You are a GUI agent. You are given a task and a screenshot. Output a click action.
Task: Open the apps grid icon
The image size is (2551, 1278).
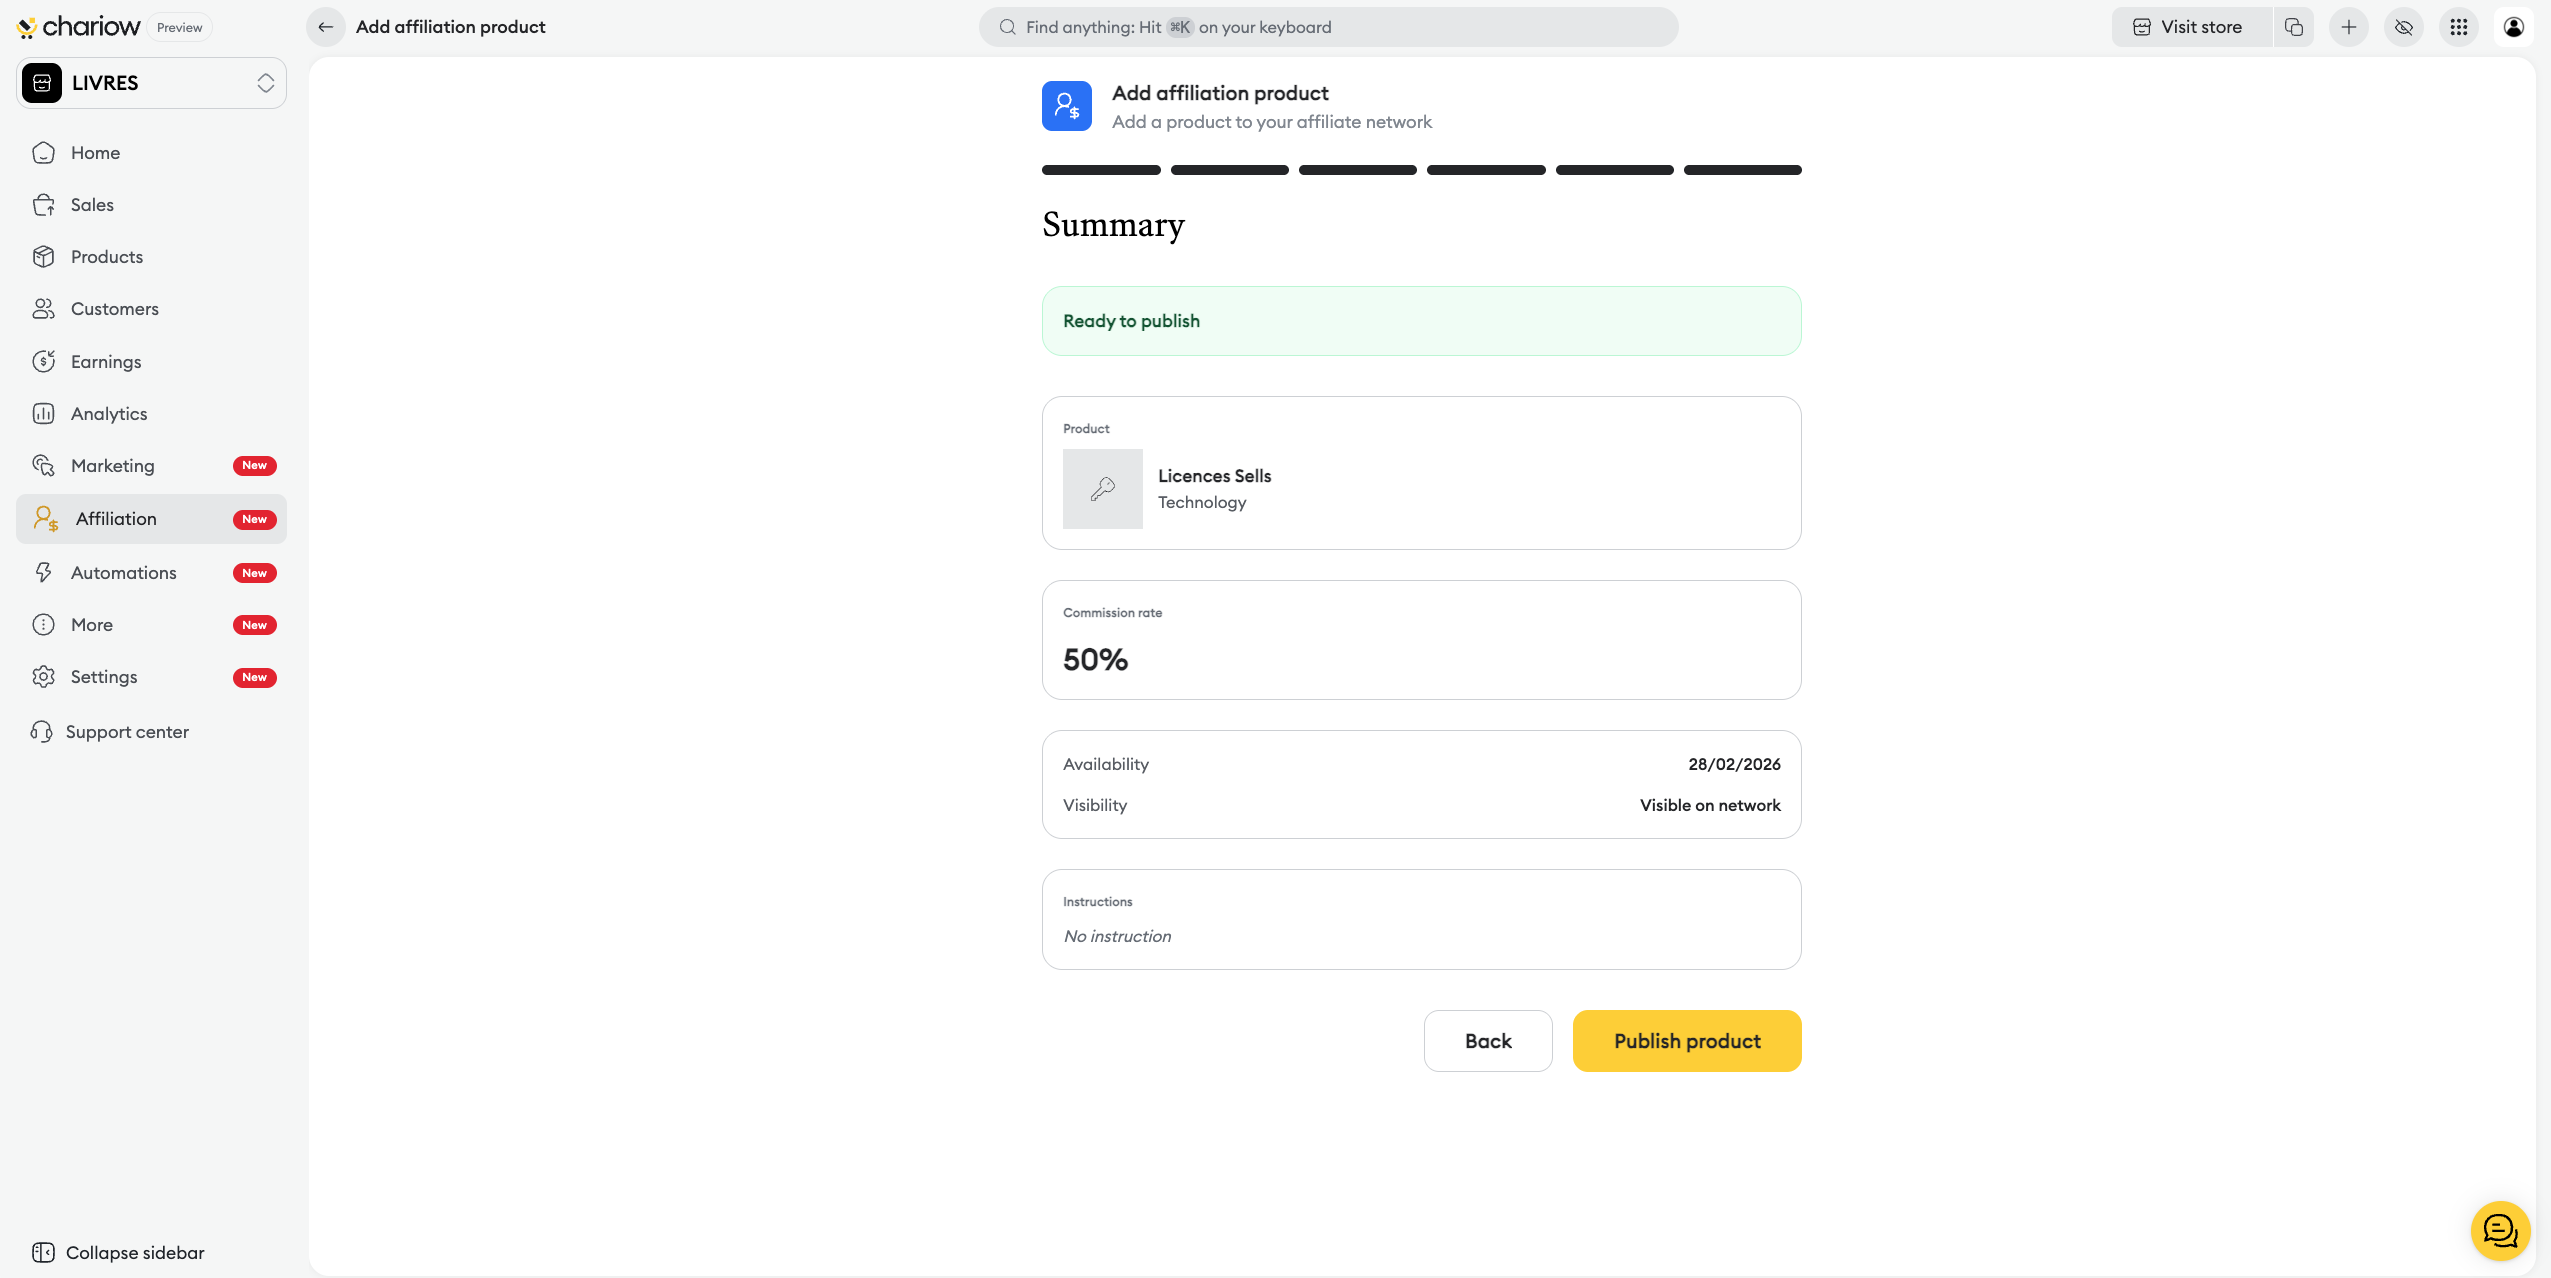point(2458,27)
